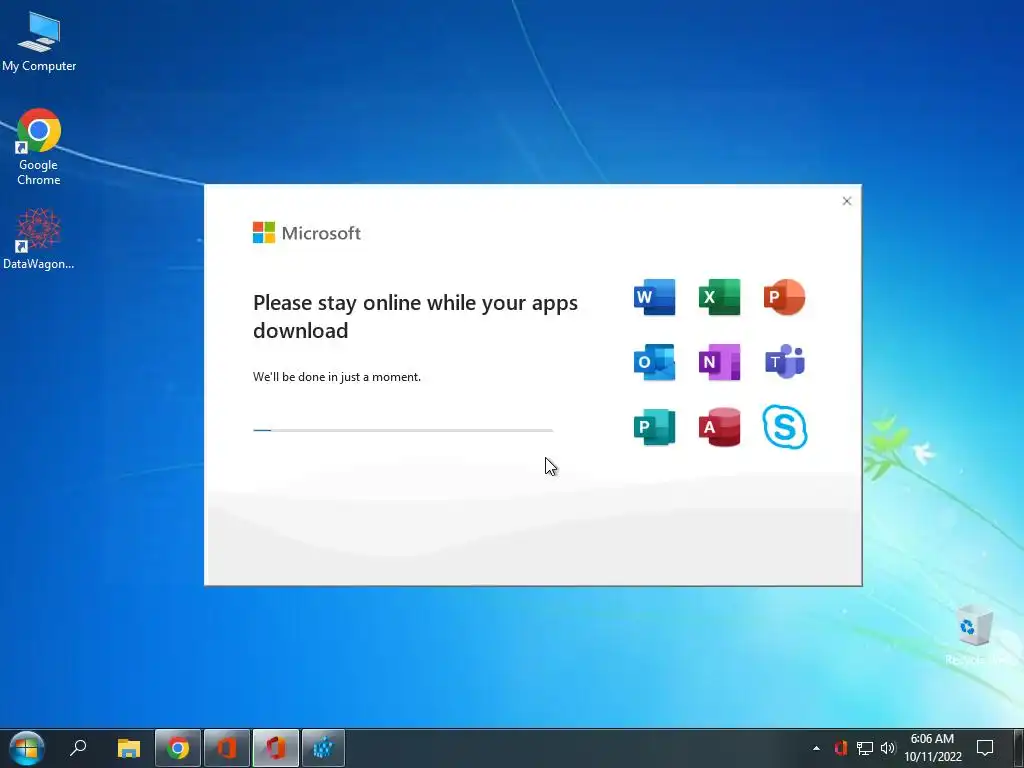
Task: Select DataWagon desktop shortcut
Action: click(x=39, y=239)
